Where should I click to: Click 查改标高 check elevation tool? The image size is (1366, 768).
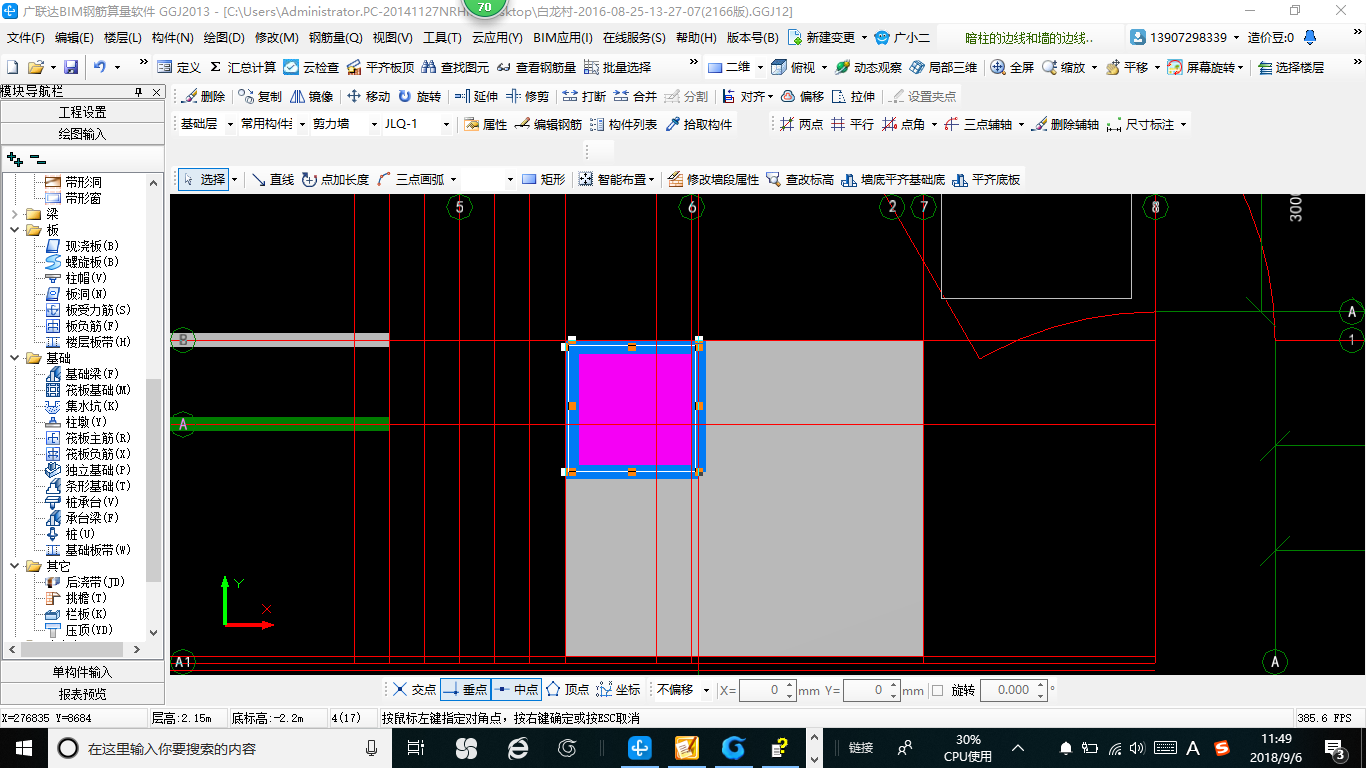(x=799, y=180)
